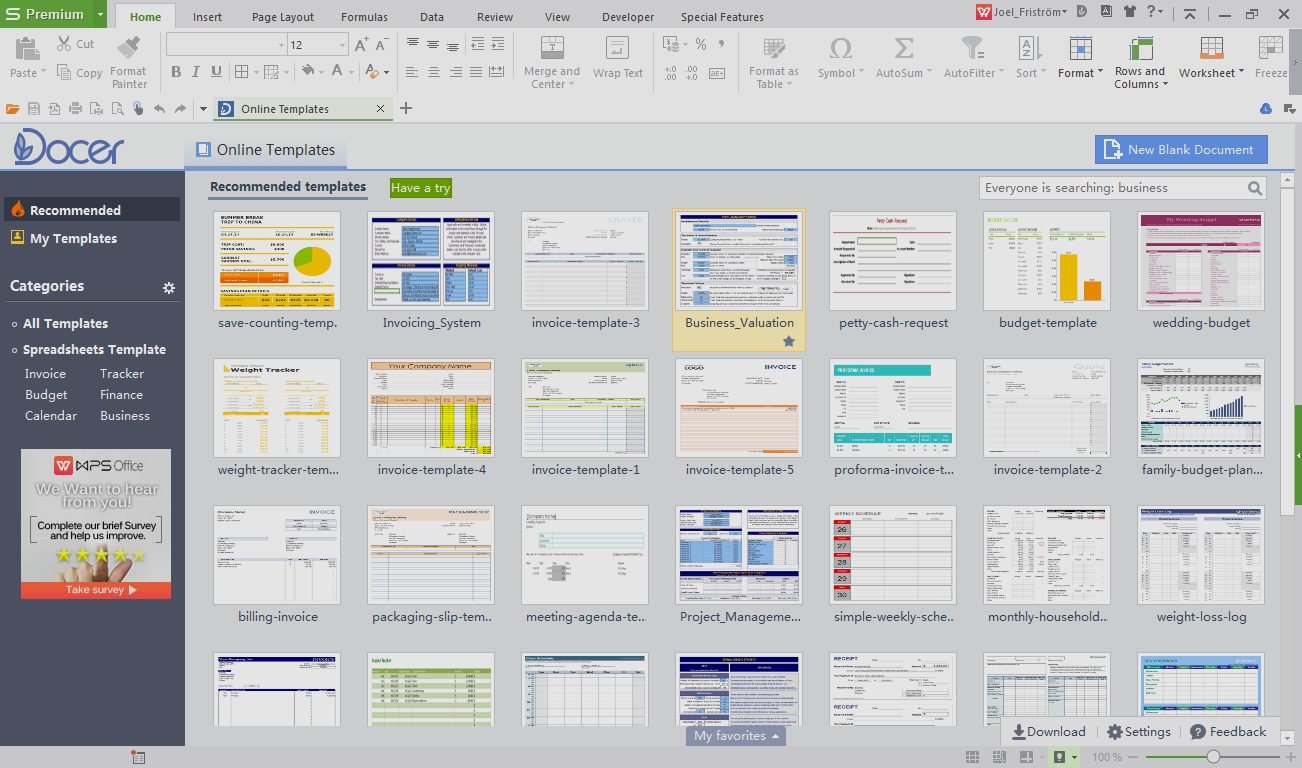The height and width of the screenshot is (768, 1302).
Task: Toggle Wrap Text option
Action: 617,48
